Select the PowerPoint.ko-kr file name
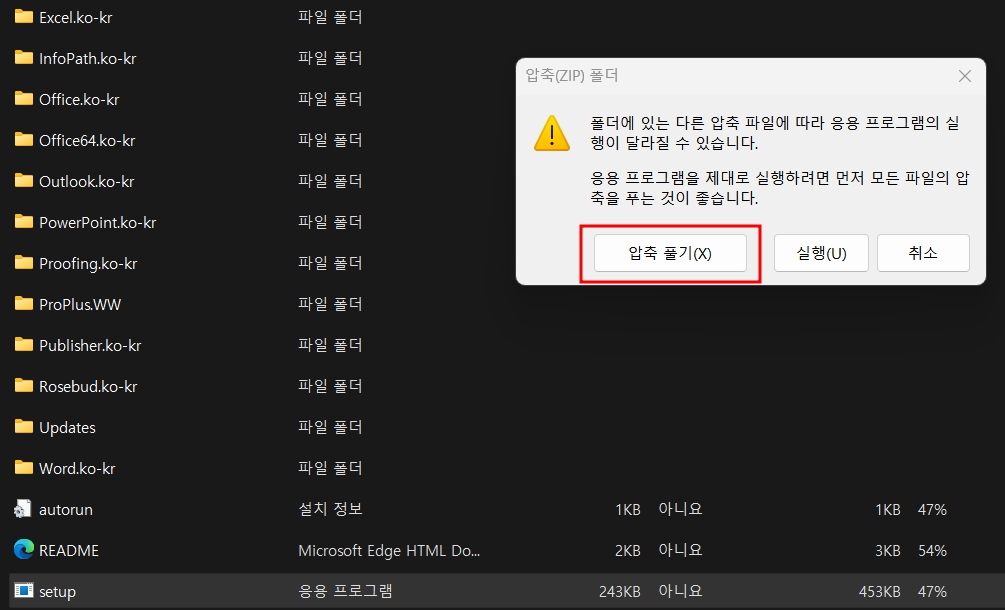Viewport: 1005px width, 610px height. pos(97,223)
